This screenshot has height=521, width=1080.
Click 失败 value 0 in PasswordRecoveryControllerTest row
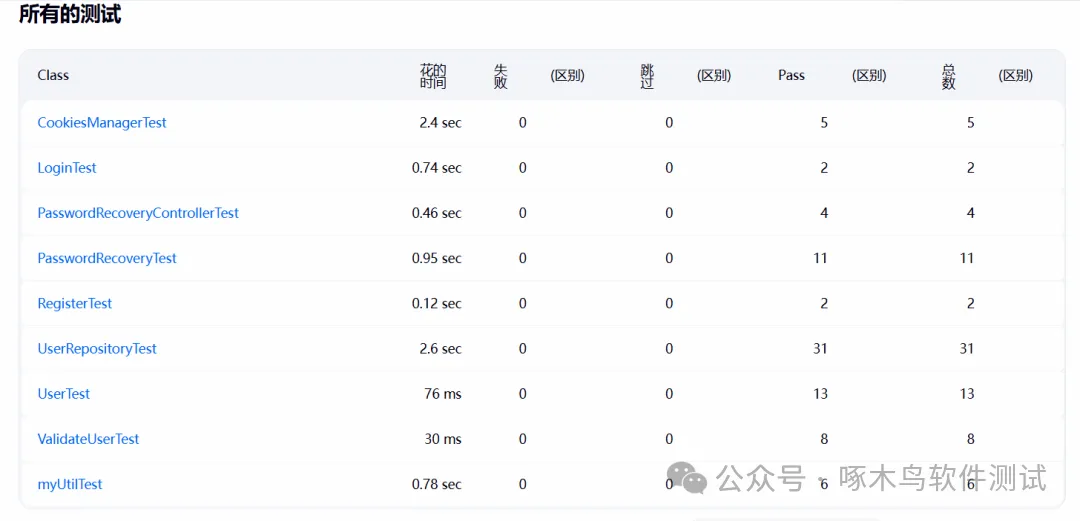click(x=523, y=213)
